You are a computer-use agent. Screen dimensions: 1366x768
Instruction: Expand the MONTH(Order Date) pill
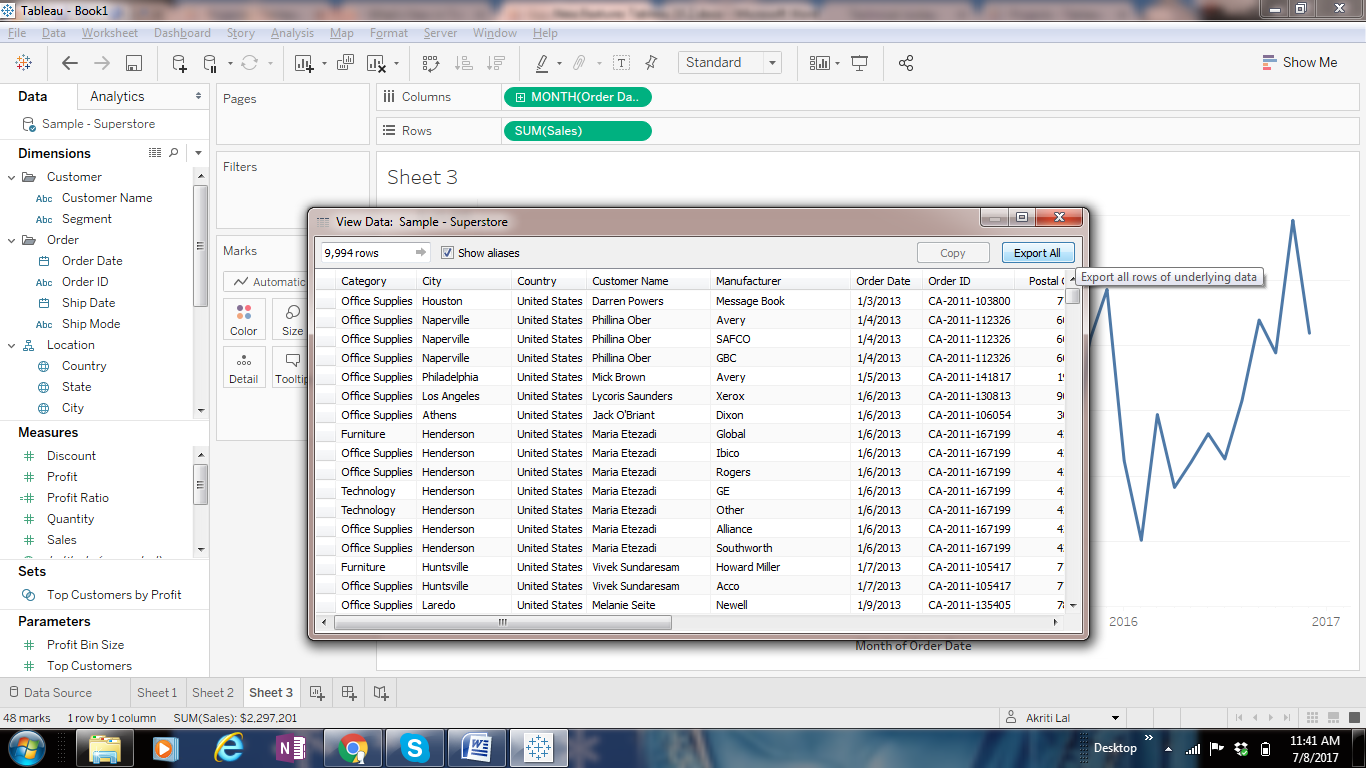520,97
